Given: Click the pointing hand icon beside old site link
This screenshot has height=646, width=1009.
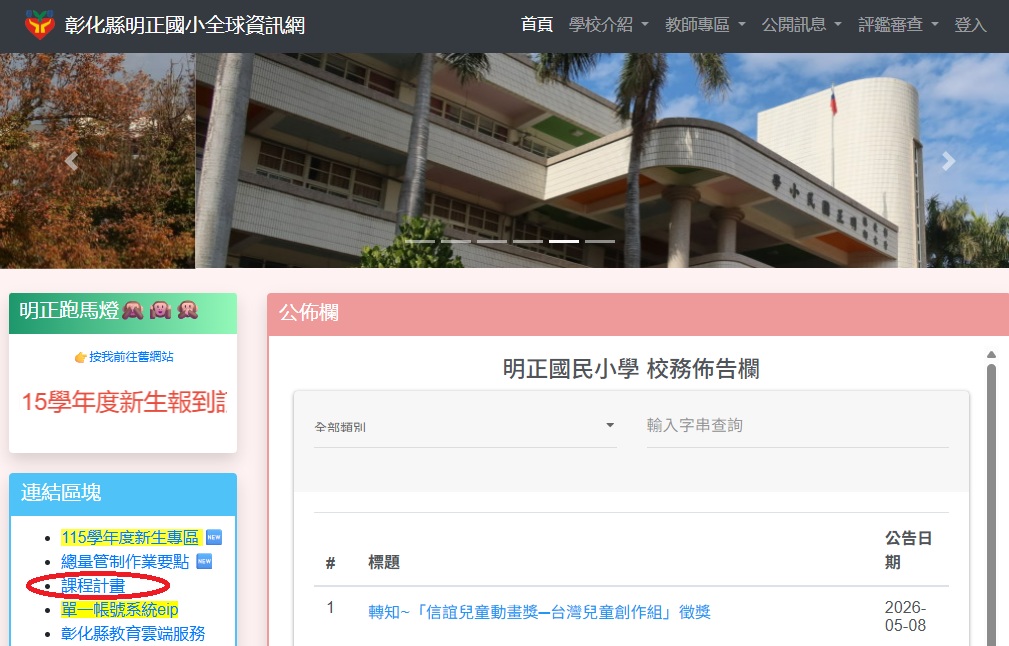Looking at the screenshot, I should coord(80,357).
